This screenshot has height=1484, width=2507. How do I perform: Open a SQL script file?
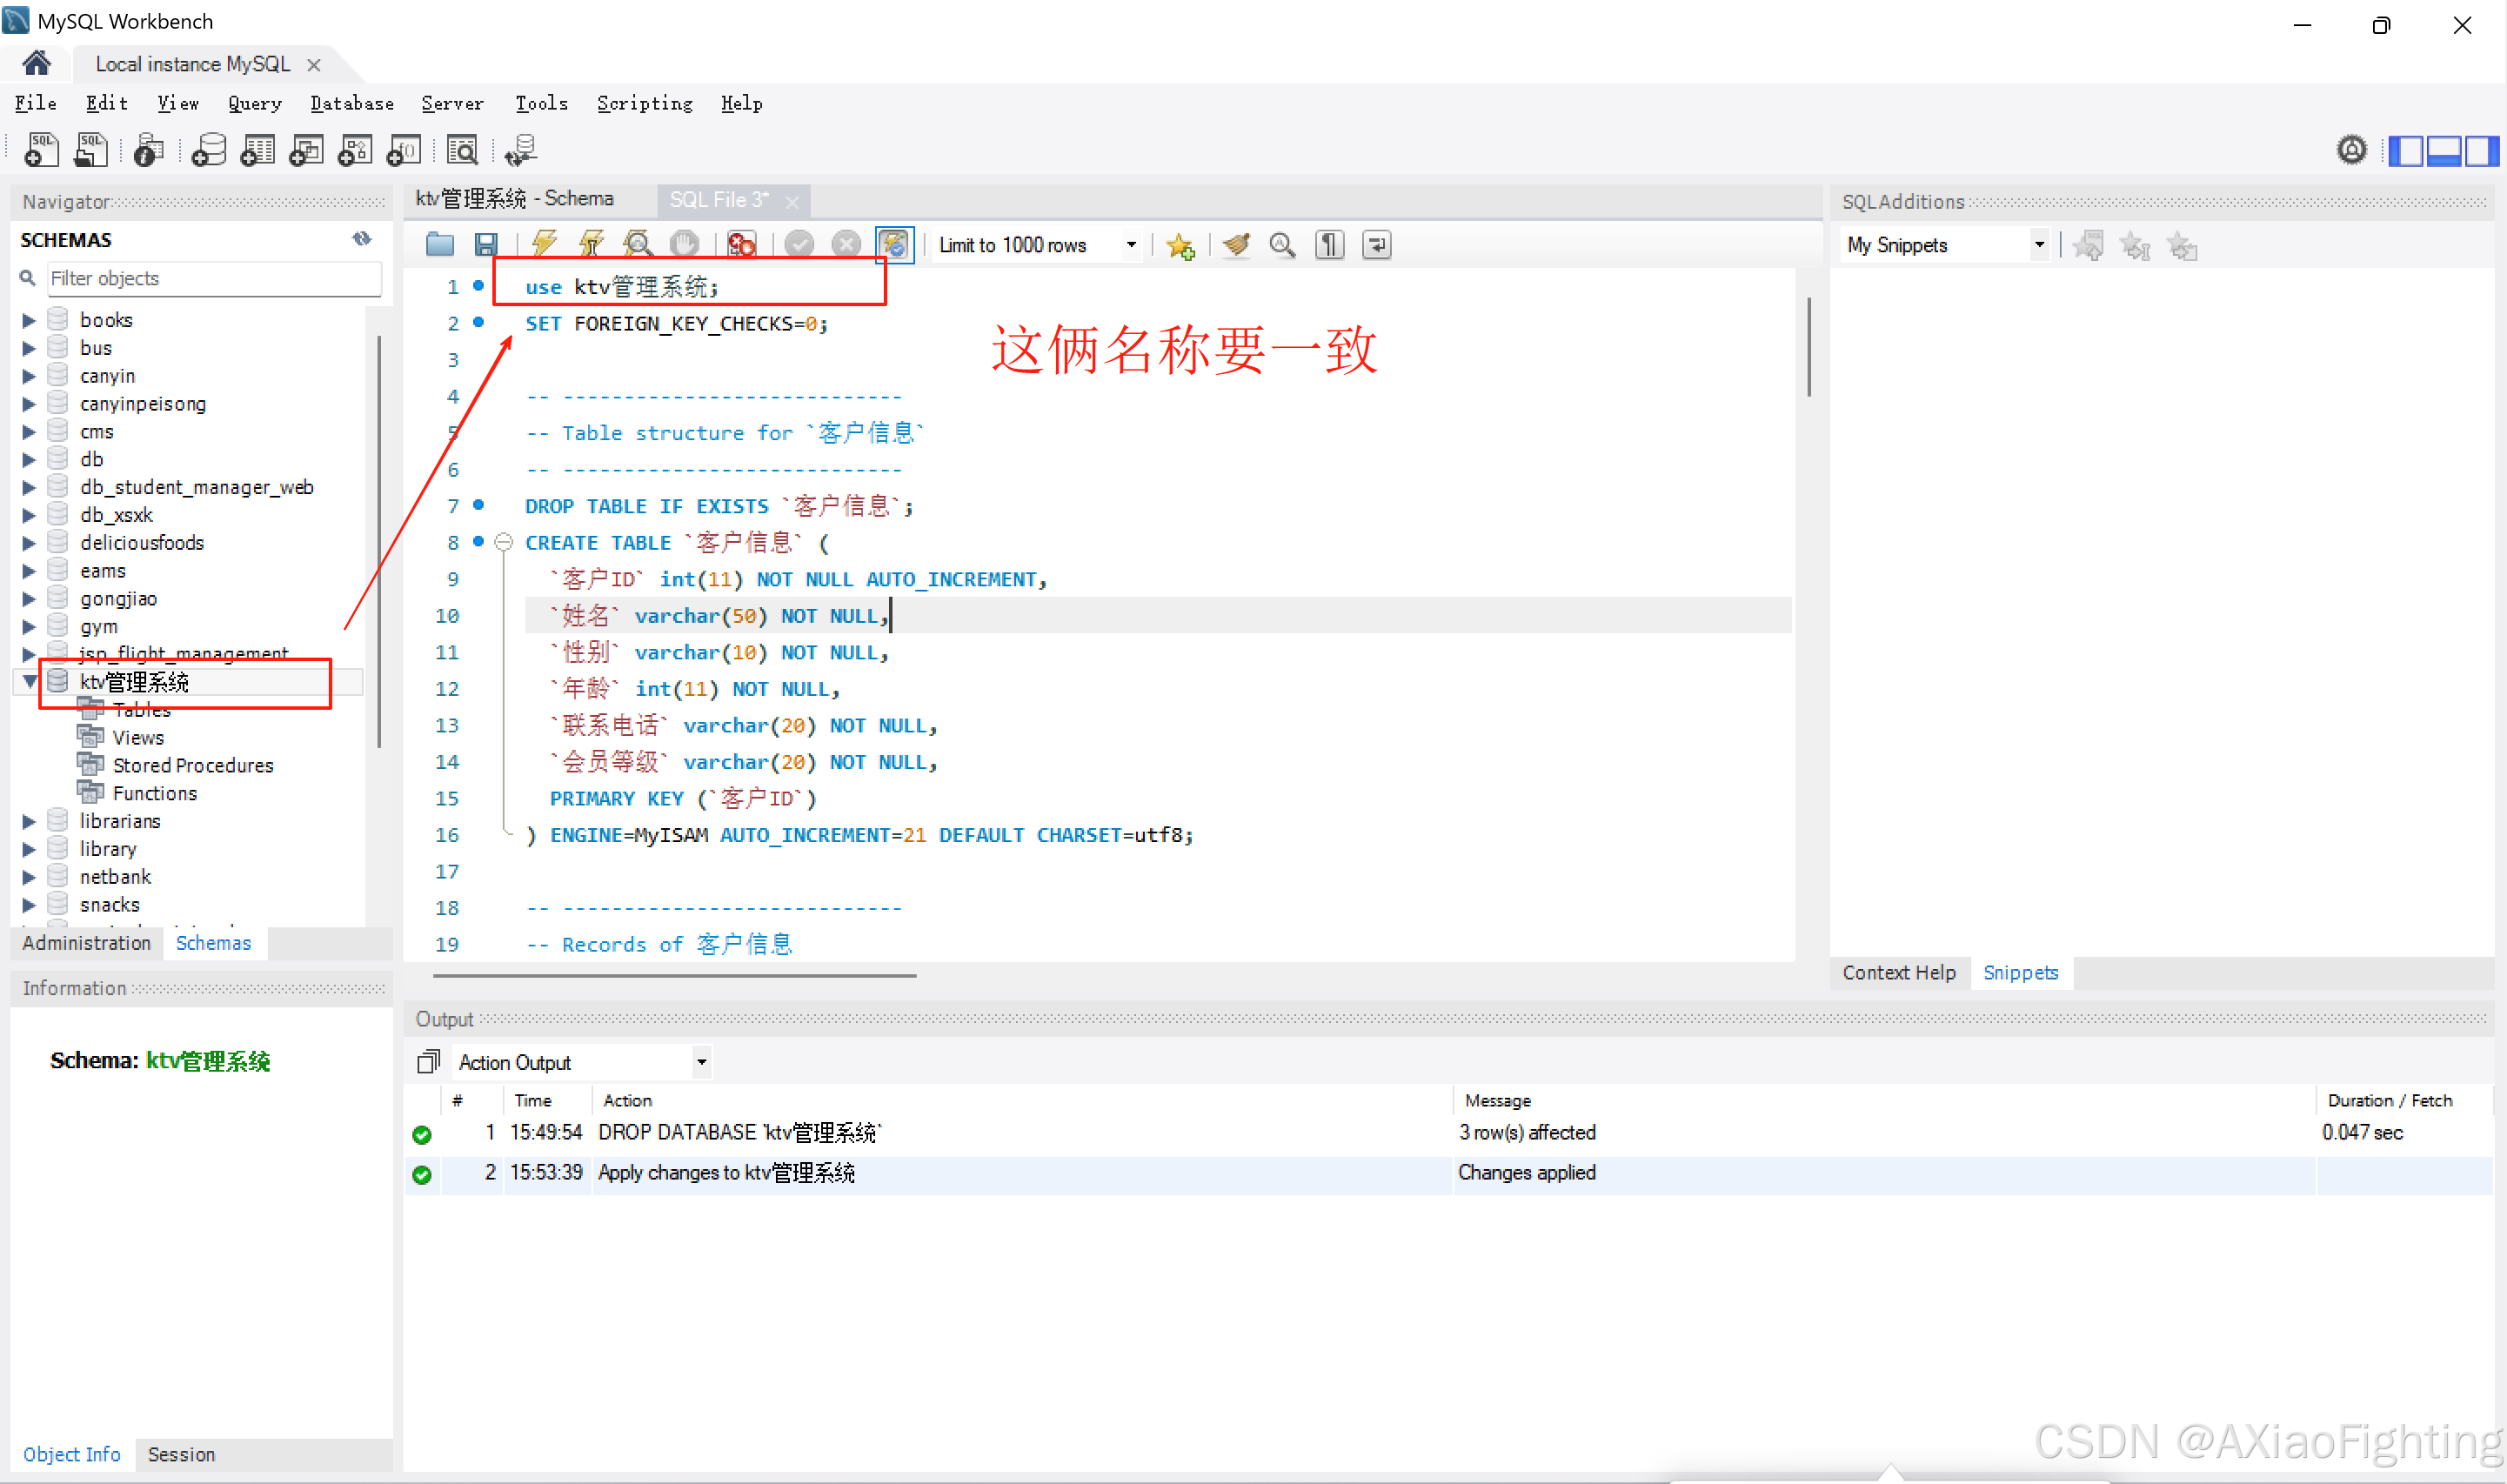click(x=439, y=244)
